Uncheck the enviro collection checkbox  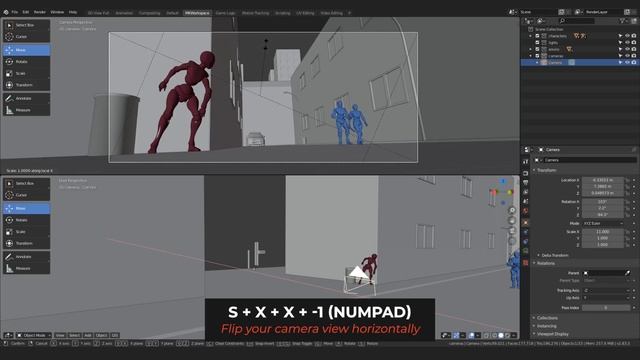tap(538, 49)
